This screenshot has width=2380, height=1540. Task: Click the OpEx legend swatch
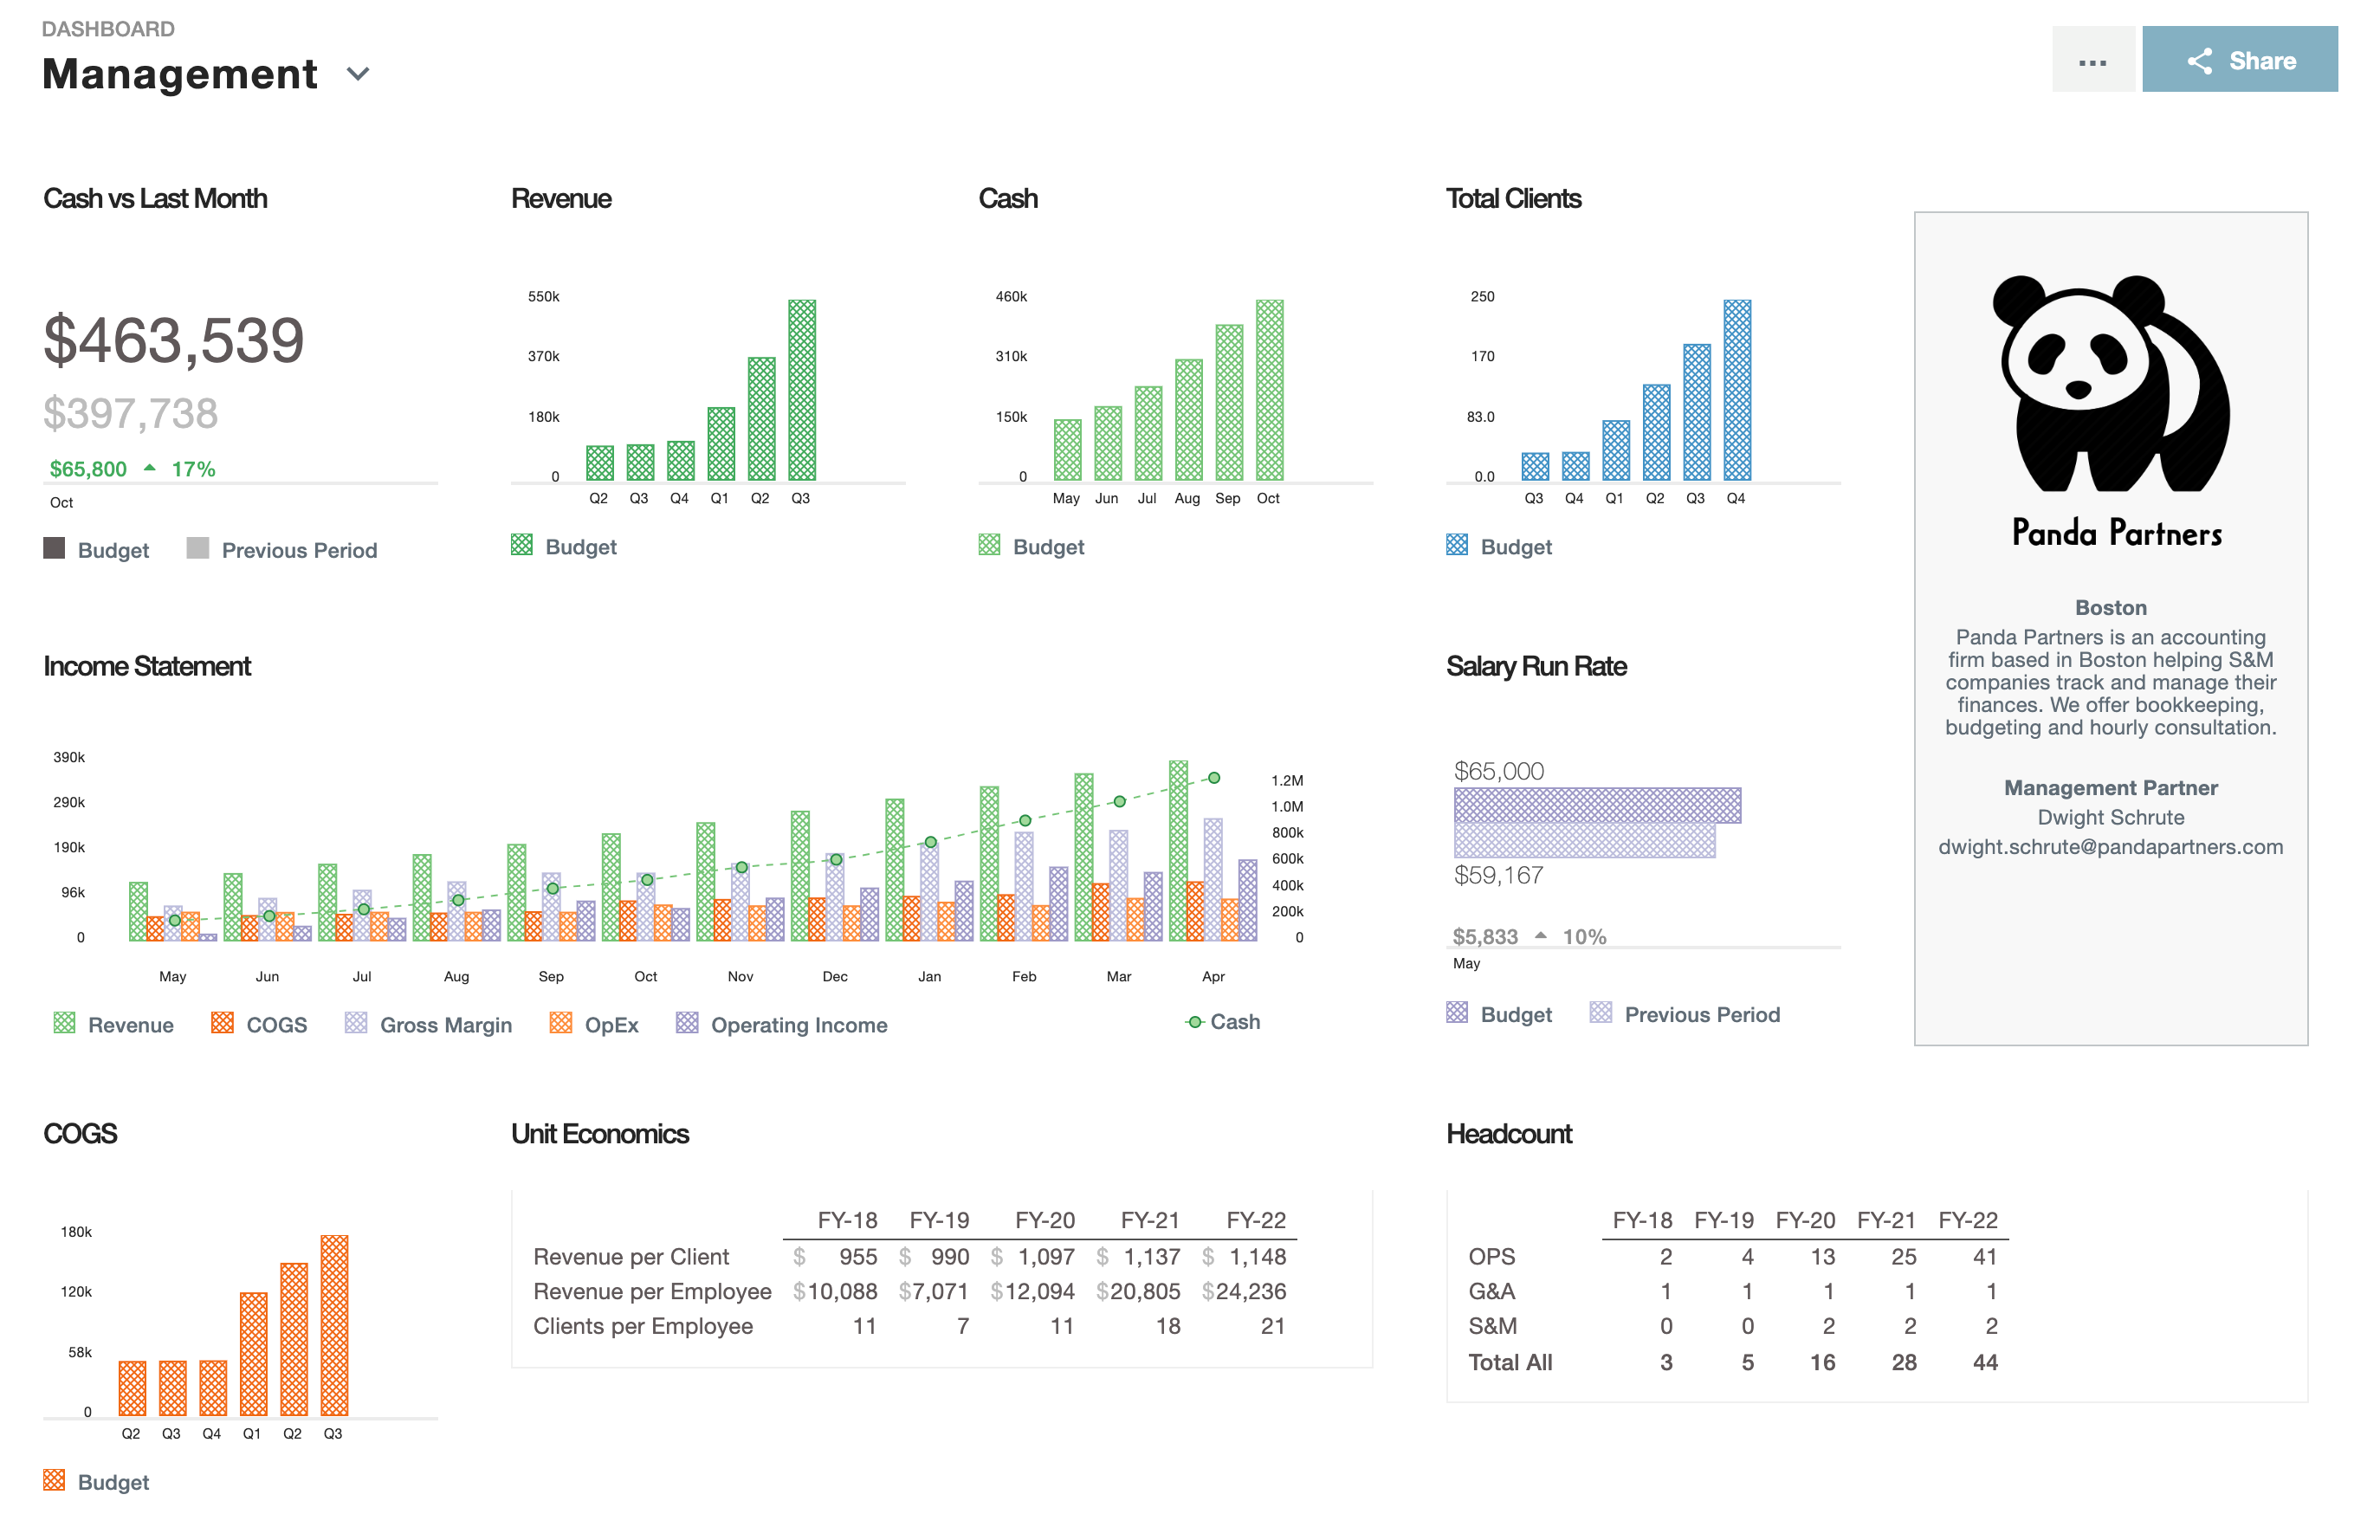561,1023
